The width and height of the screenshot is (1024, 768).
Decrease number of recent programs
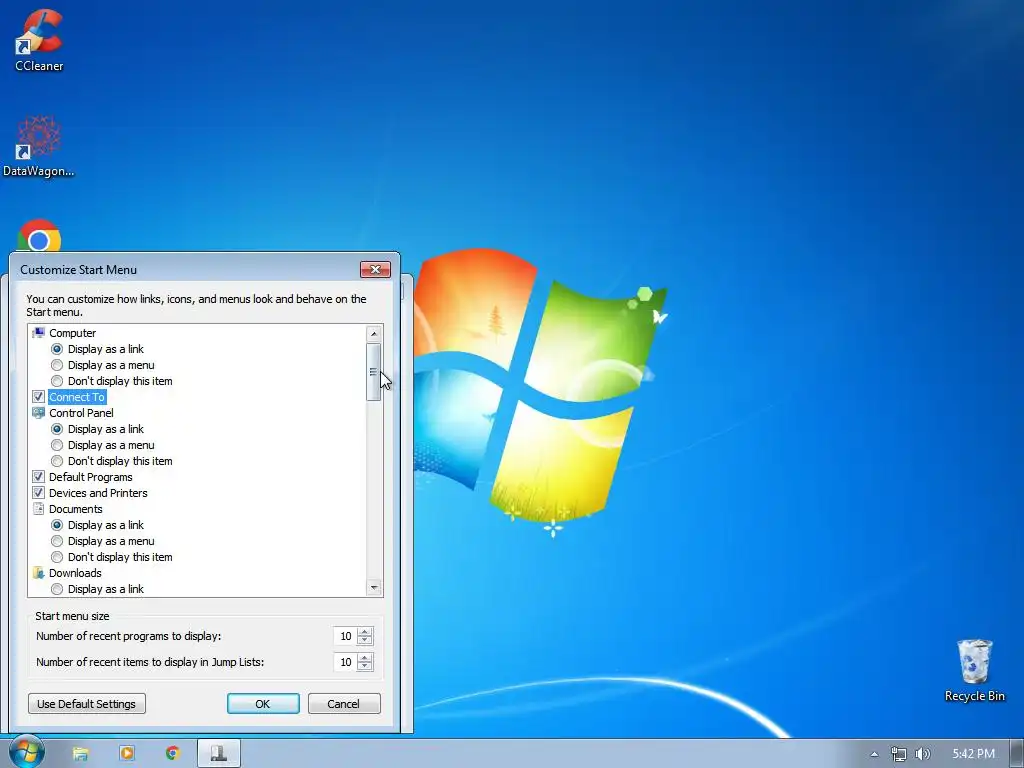[x=365, y=641]
